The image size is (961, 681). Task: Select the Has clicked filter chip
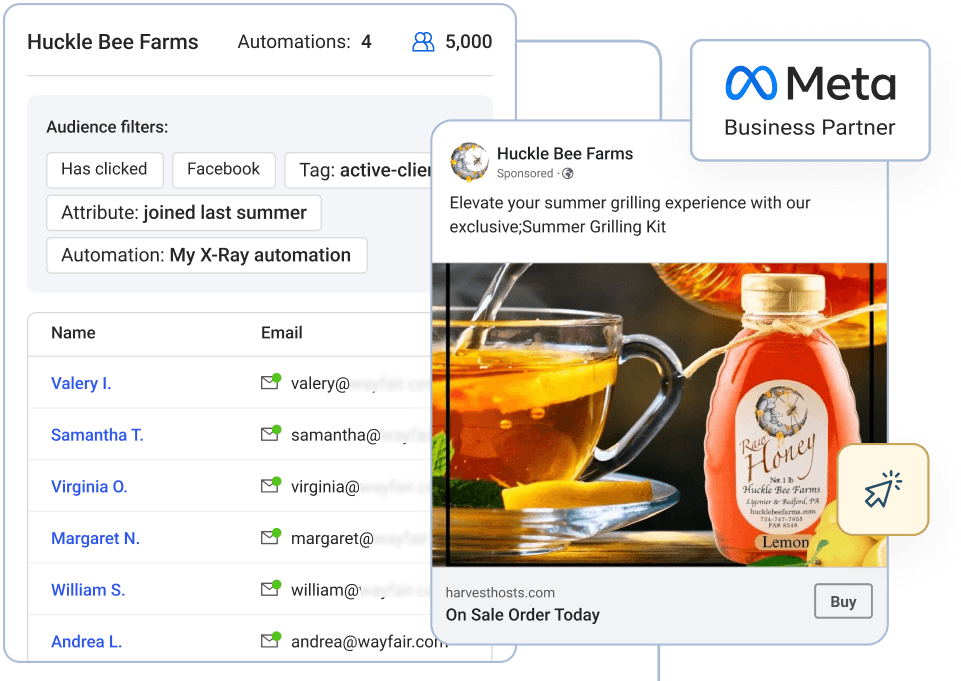click(105, 170)
